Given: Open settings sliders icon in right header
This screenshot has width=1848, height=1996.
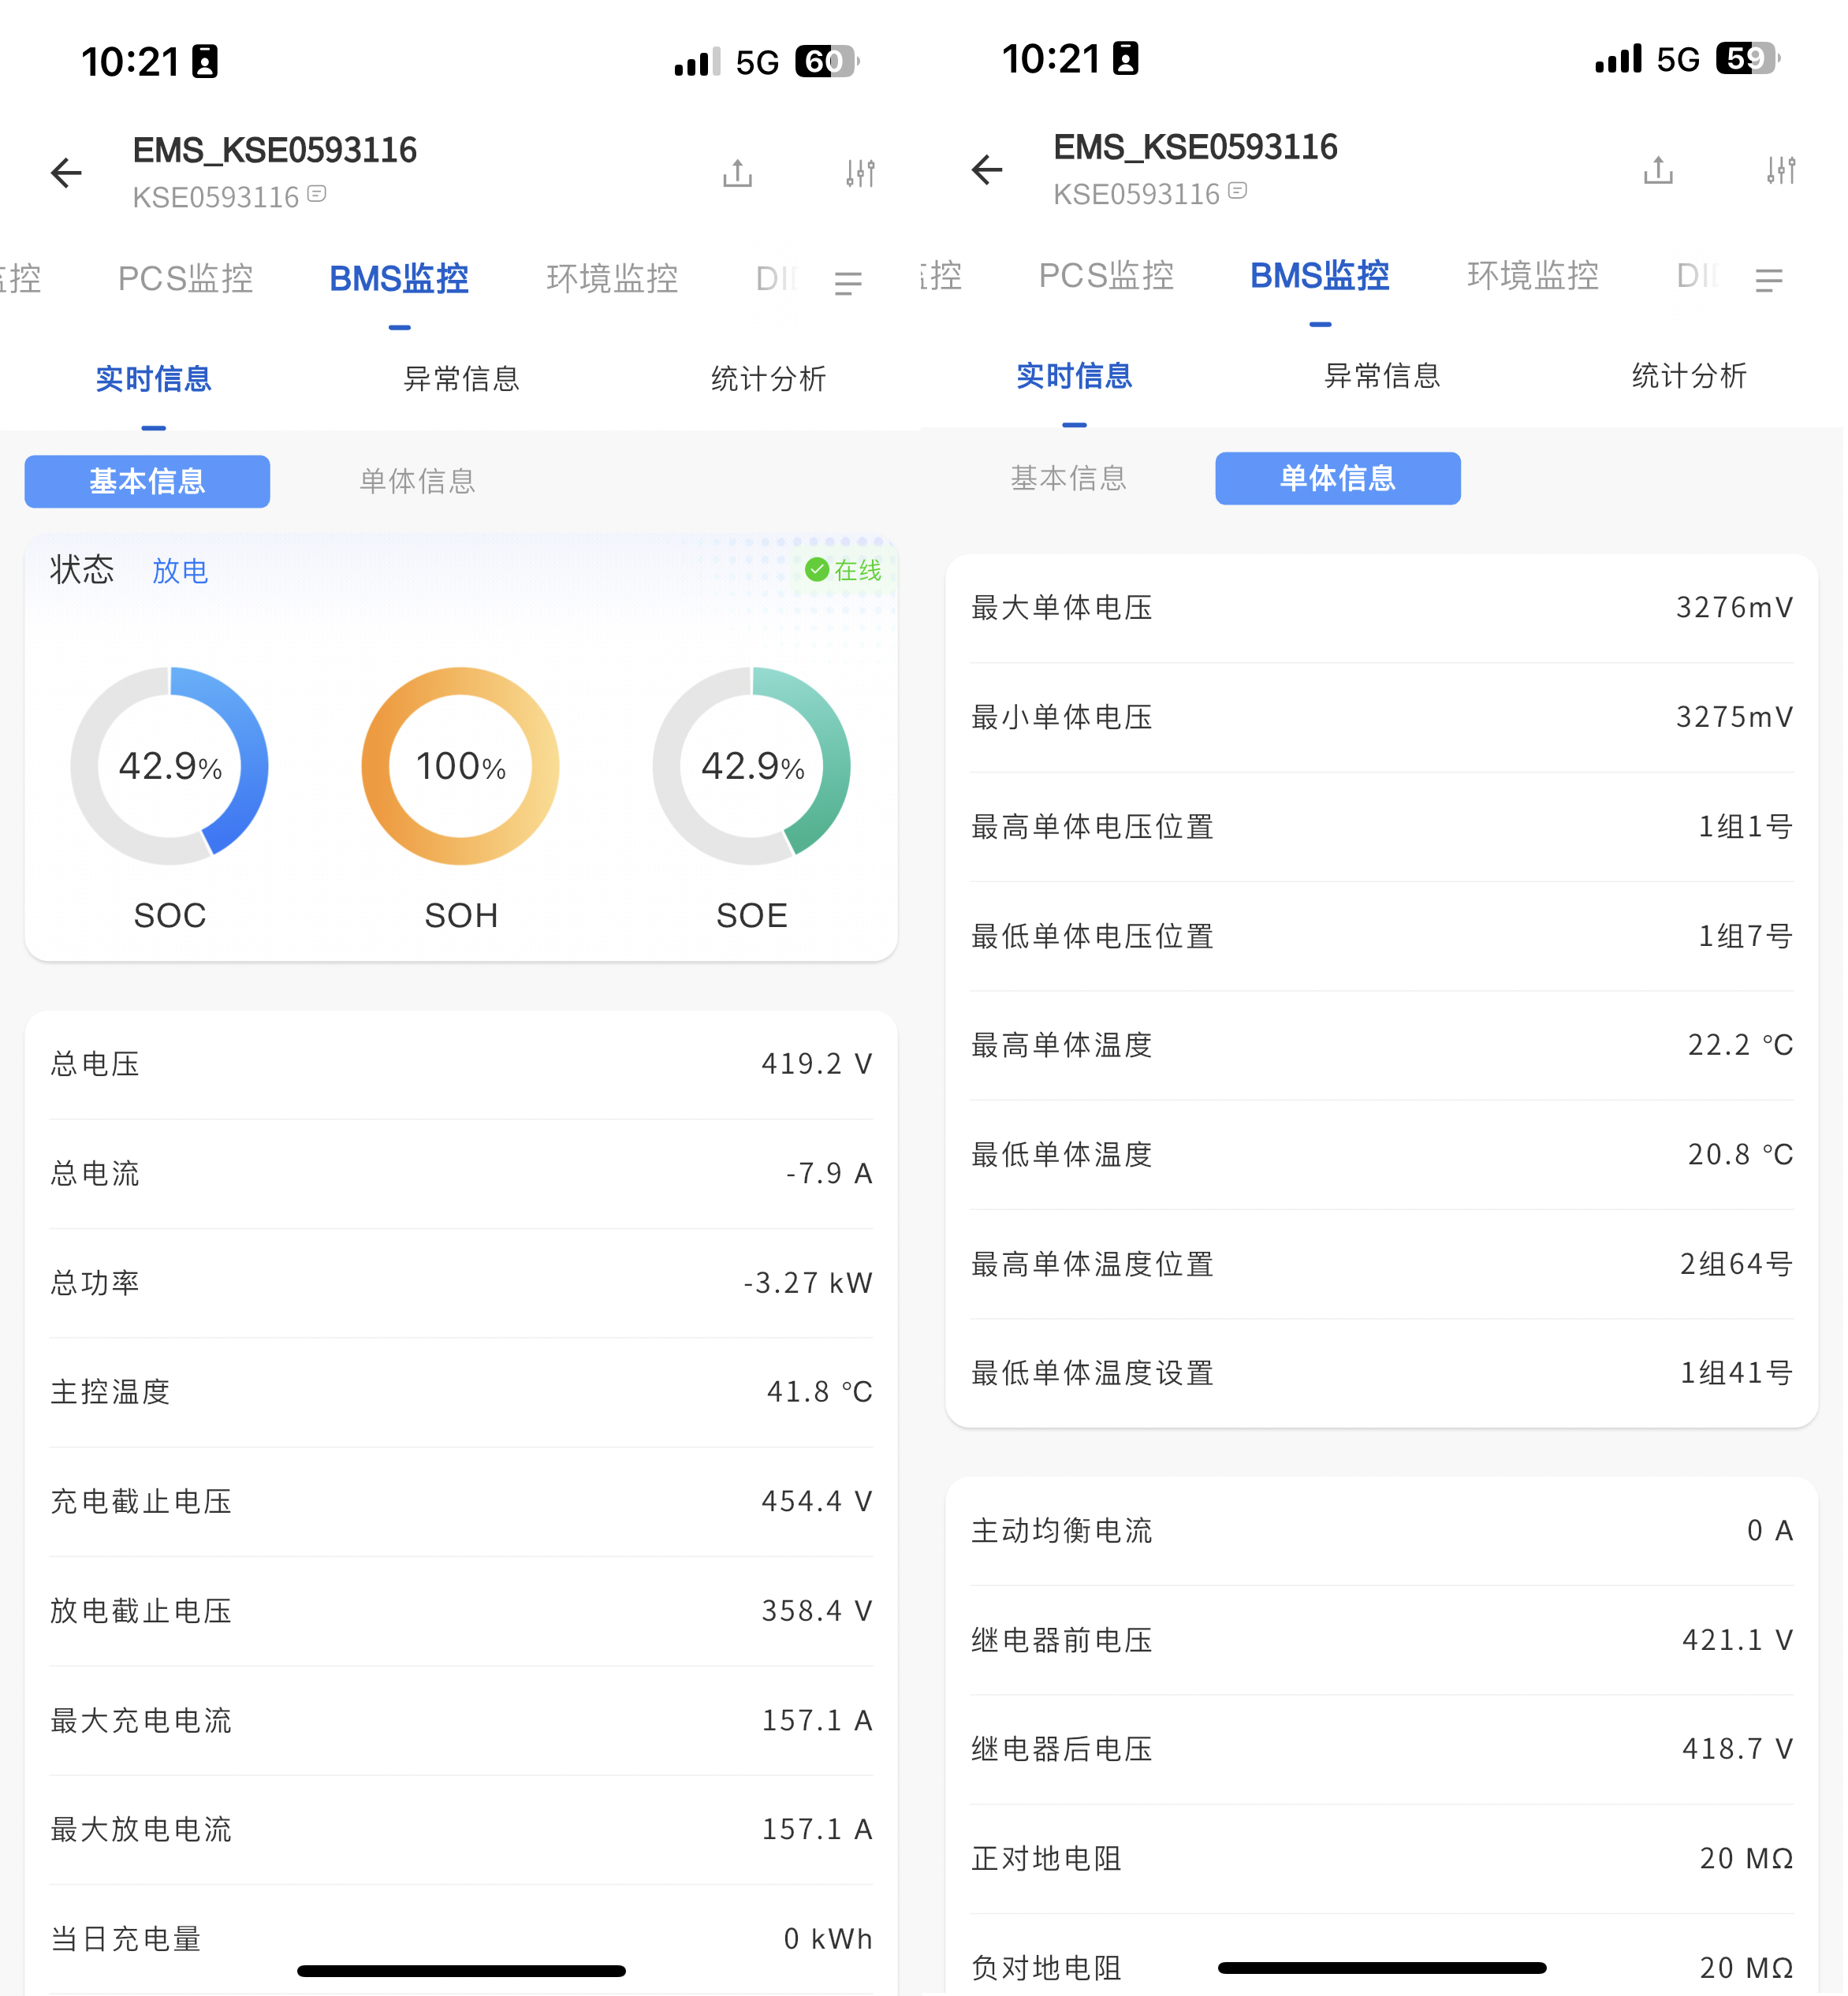Looking at the screenshot, I should [x=1781, y=170].
